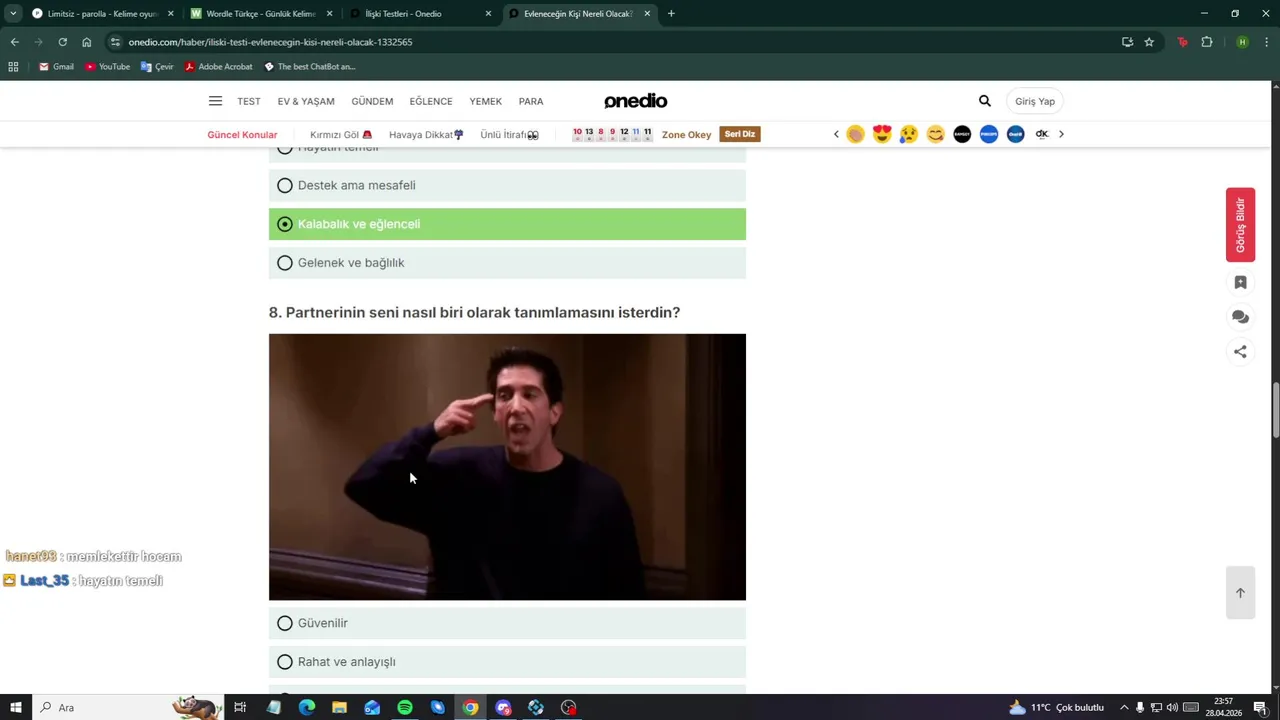
Task: Select the 'Gelenek ve bağlılık' option
Action: pos(507,263)
